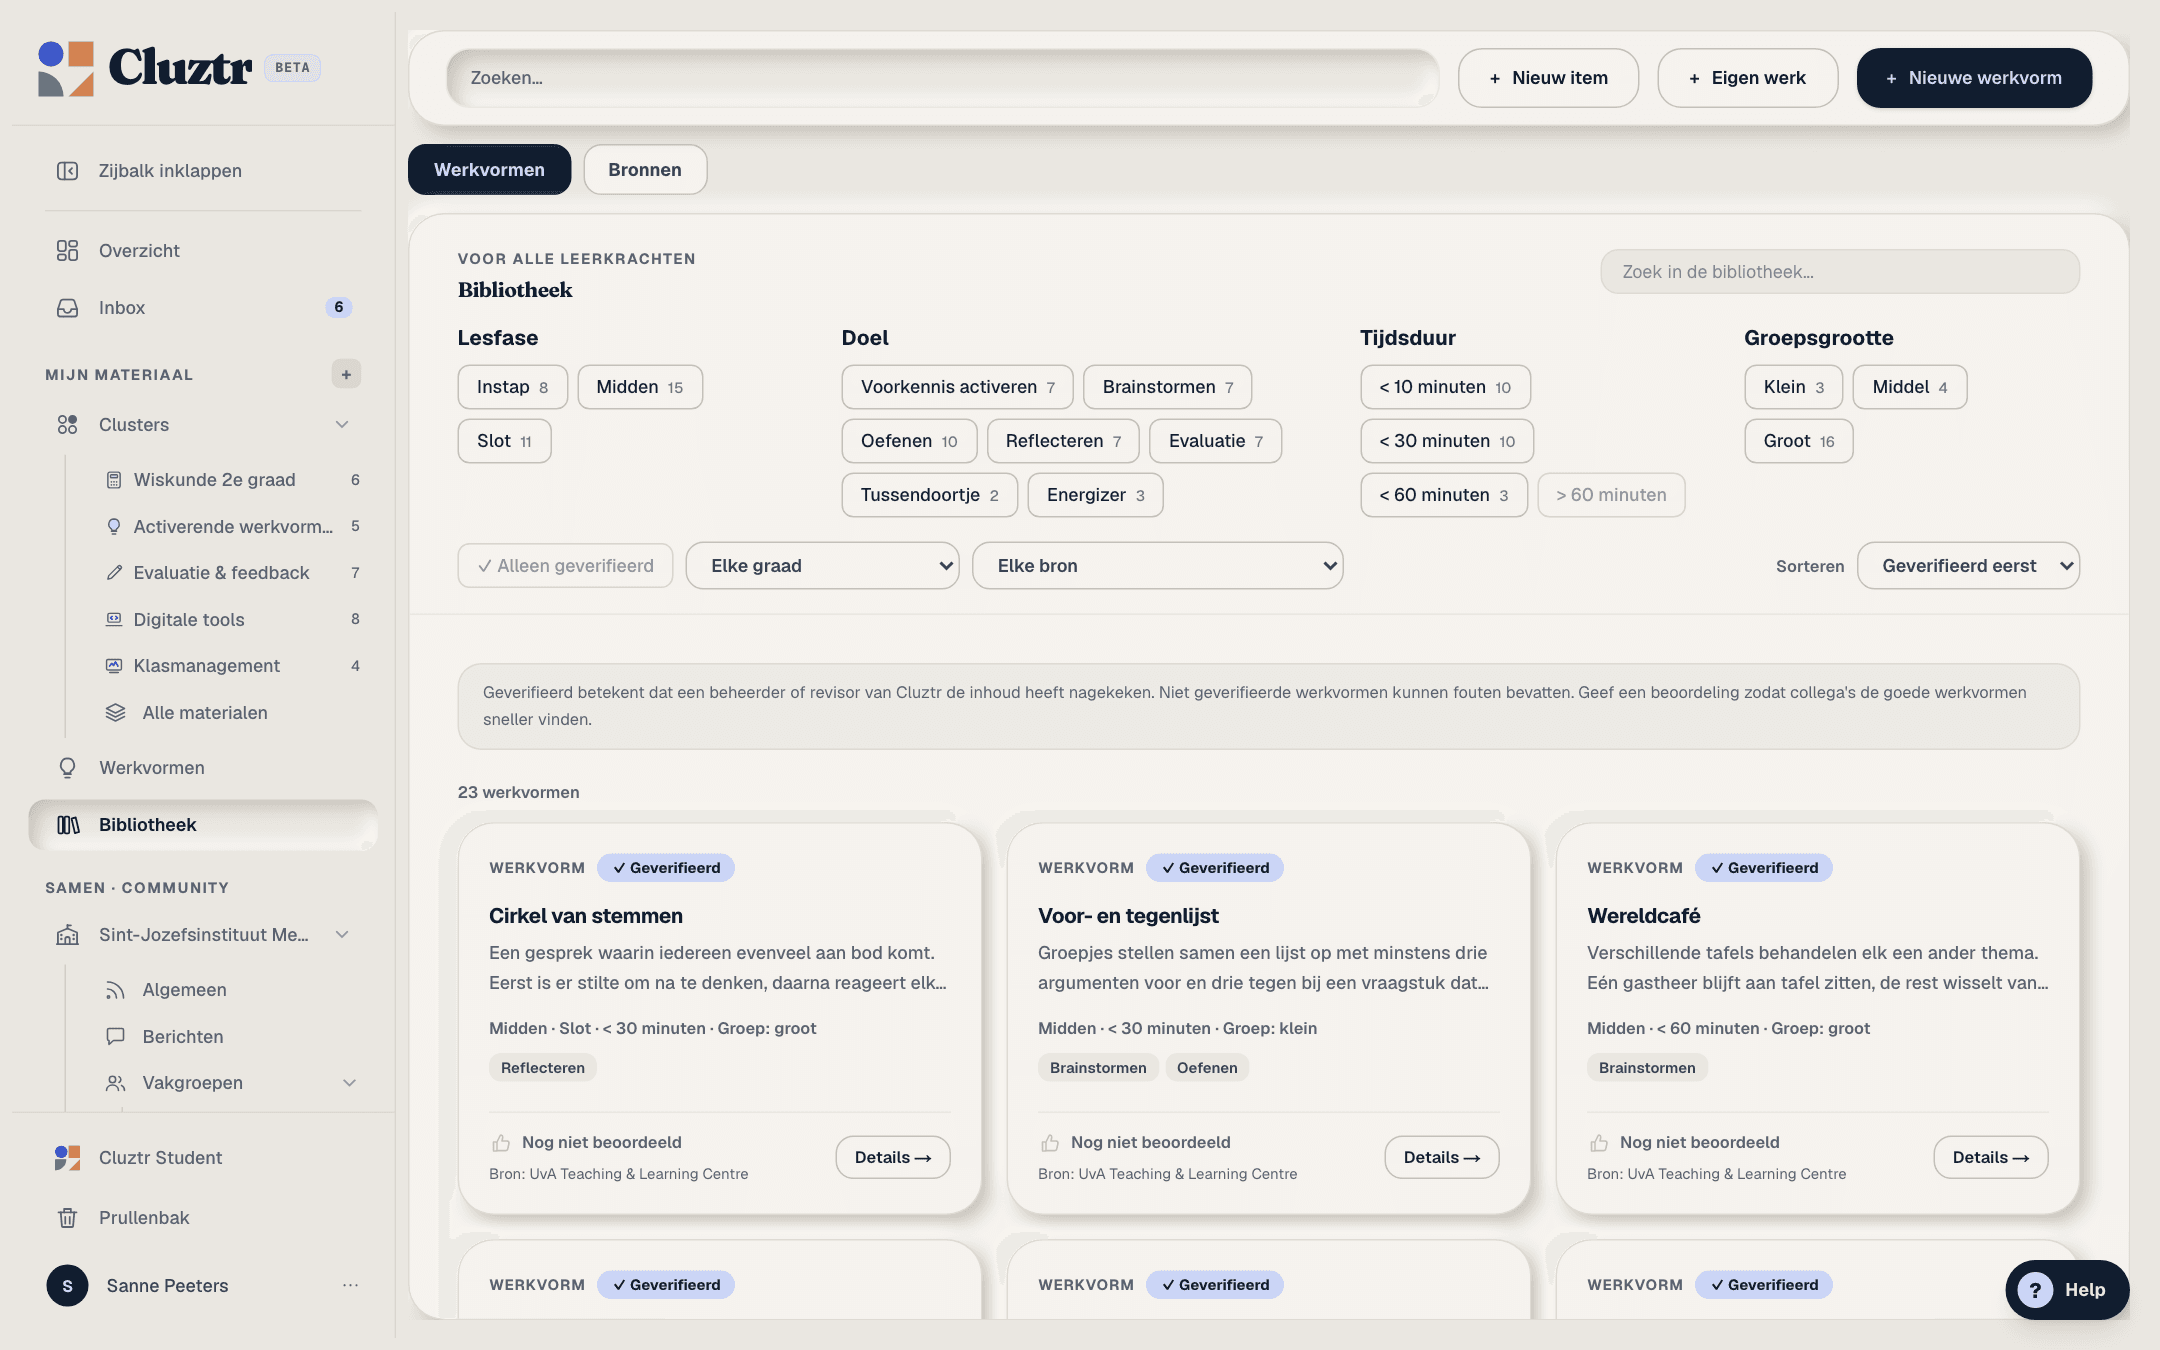Collapse the Sint-Jozefsinstituut community chevron

(x=342, y=935)
